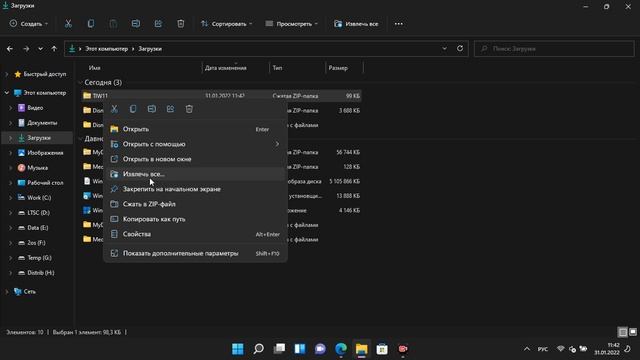The height and width of the screenshot is (360, 640).
Task: Click the Rename icon in the context menu
Action: pyautogui.click(x=151, y=109)
